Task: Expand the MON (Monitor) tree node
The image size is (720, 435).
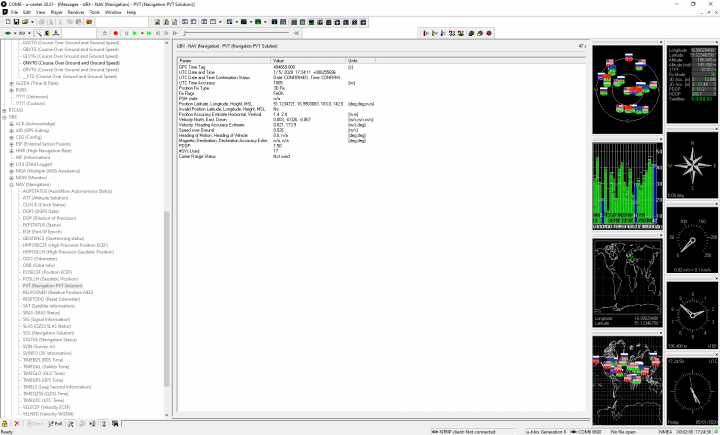Action: [x=12, y=177]
